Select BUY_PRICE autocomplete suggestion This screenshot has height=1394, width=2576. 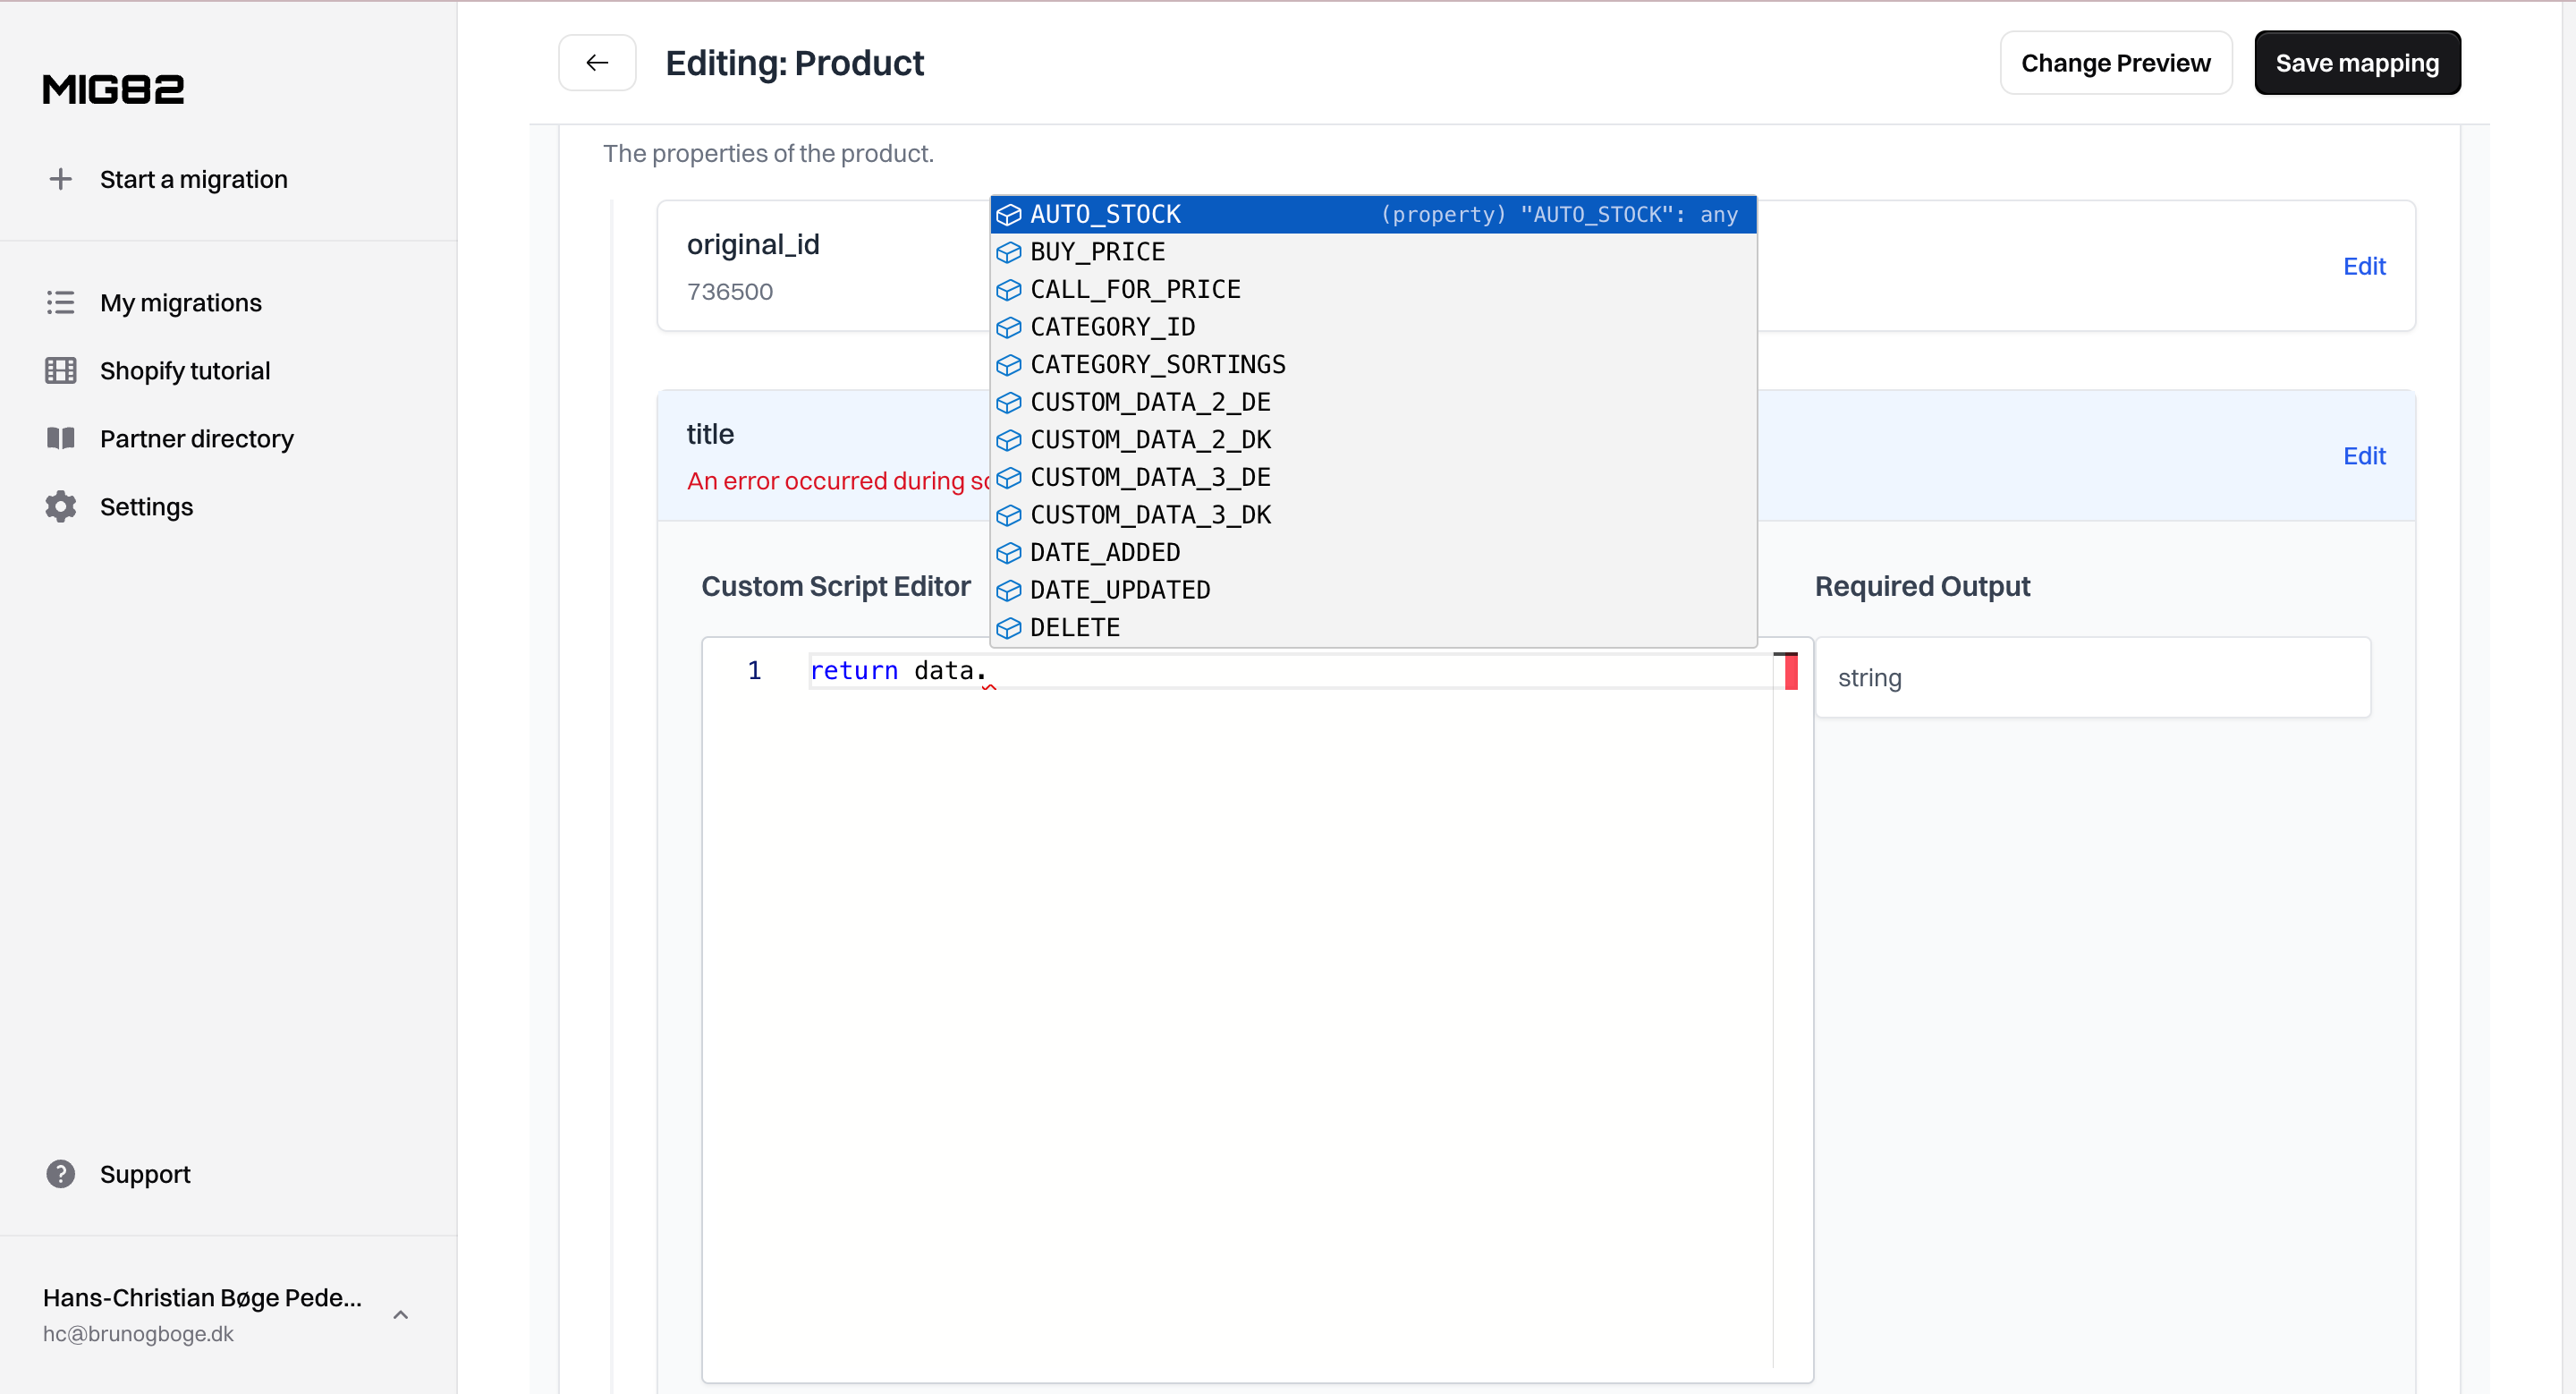[1373, 252]
